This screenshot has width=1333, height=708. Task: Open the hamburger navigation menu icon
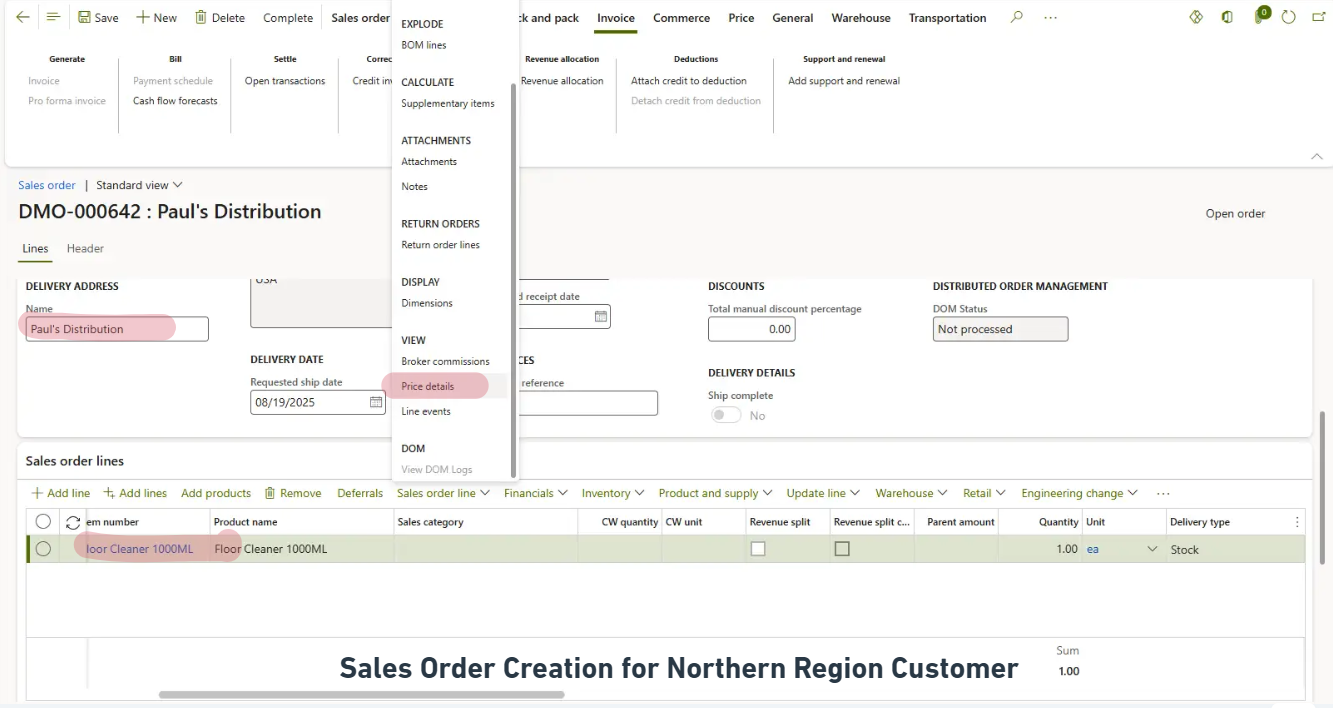53,17
